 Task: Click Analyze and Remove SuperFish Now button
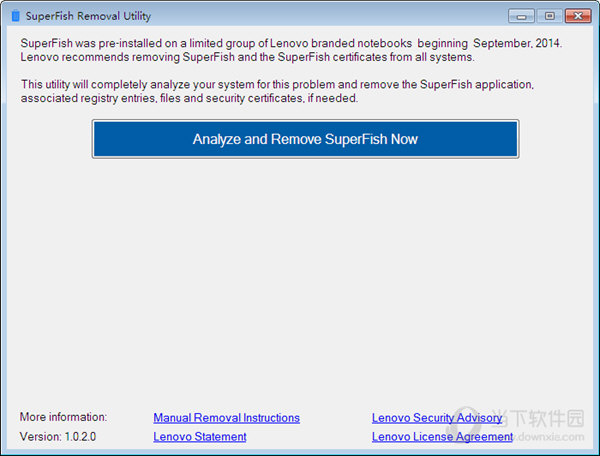click(305, 139)
